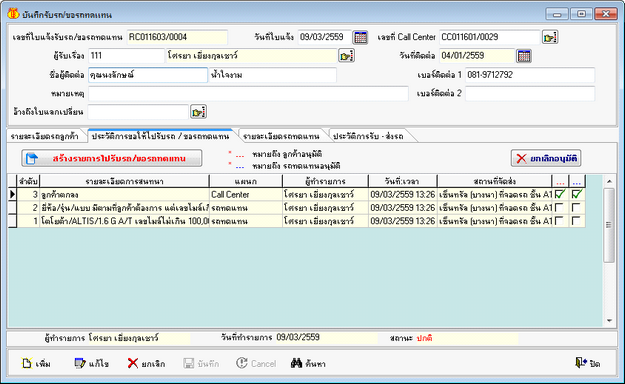
Task: Open ประวัติการรับ - ส่งรถ tab
Action: (368, 136)
